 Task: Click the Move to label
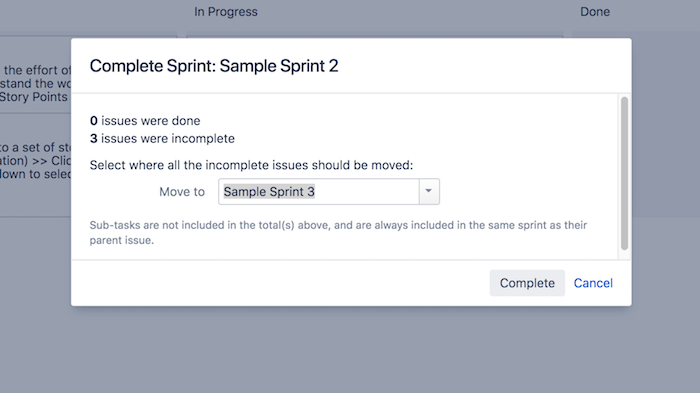(x=182, y=192)
